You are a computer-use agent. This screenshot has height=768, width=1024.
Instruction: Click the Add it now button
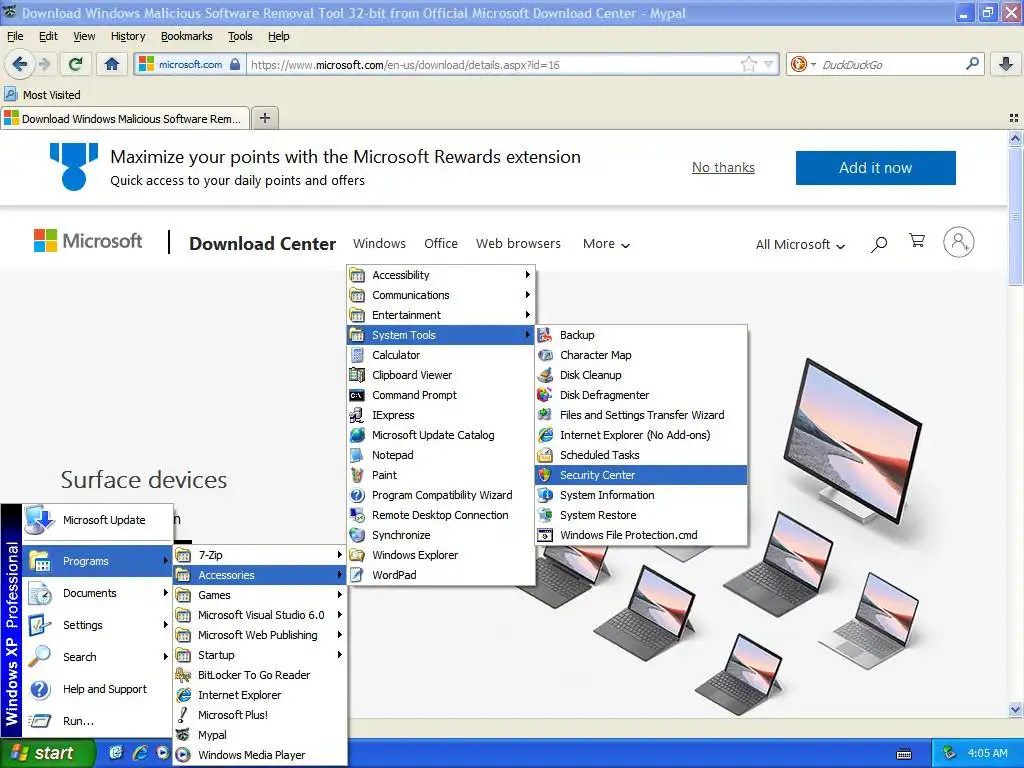(875, 168)
